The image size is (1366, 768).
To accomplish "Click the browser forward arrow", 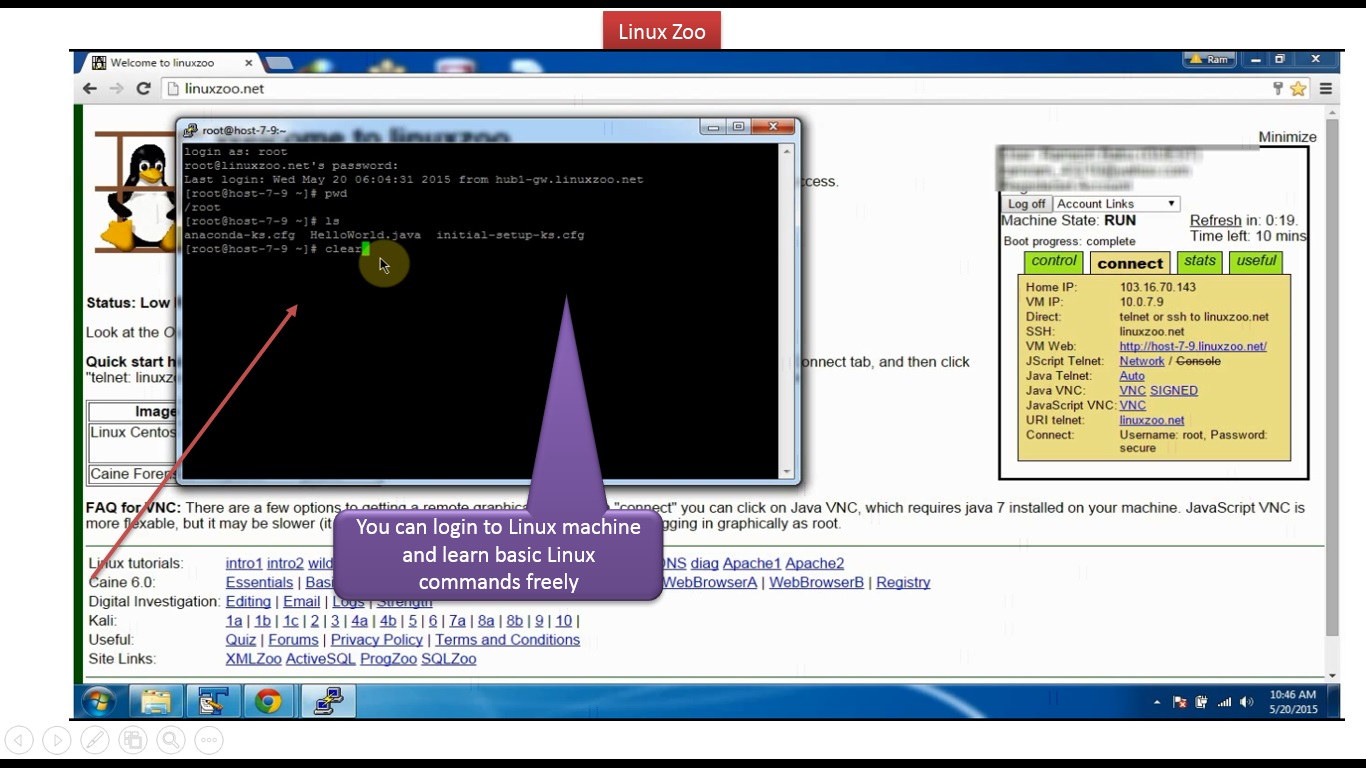I will coord(116,88).
